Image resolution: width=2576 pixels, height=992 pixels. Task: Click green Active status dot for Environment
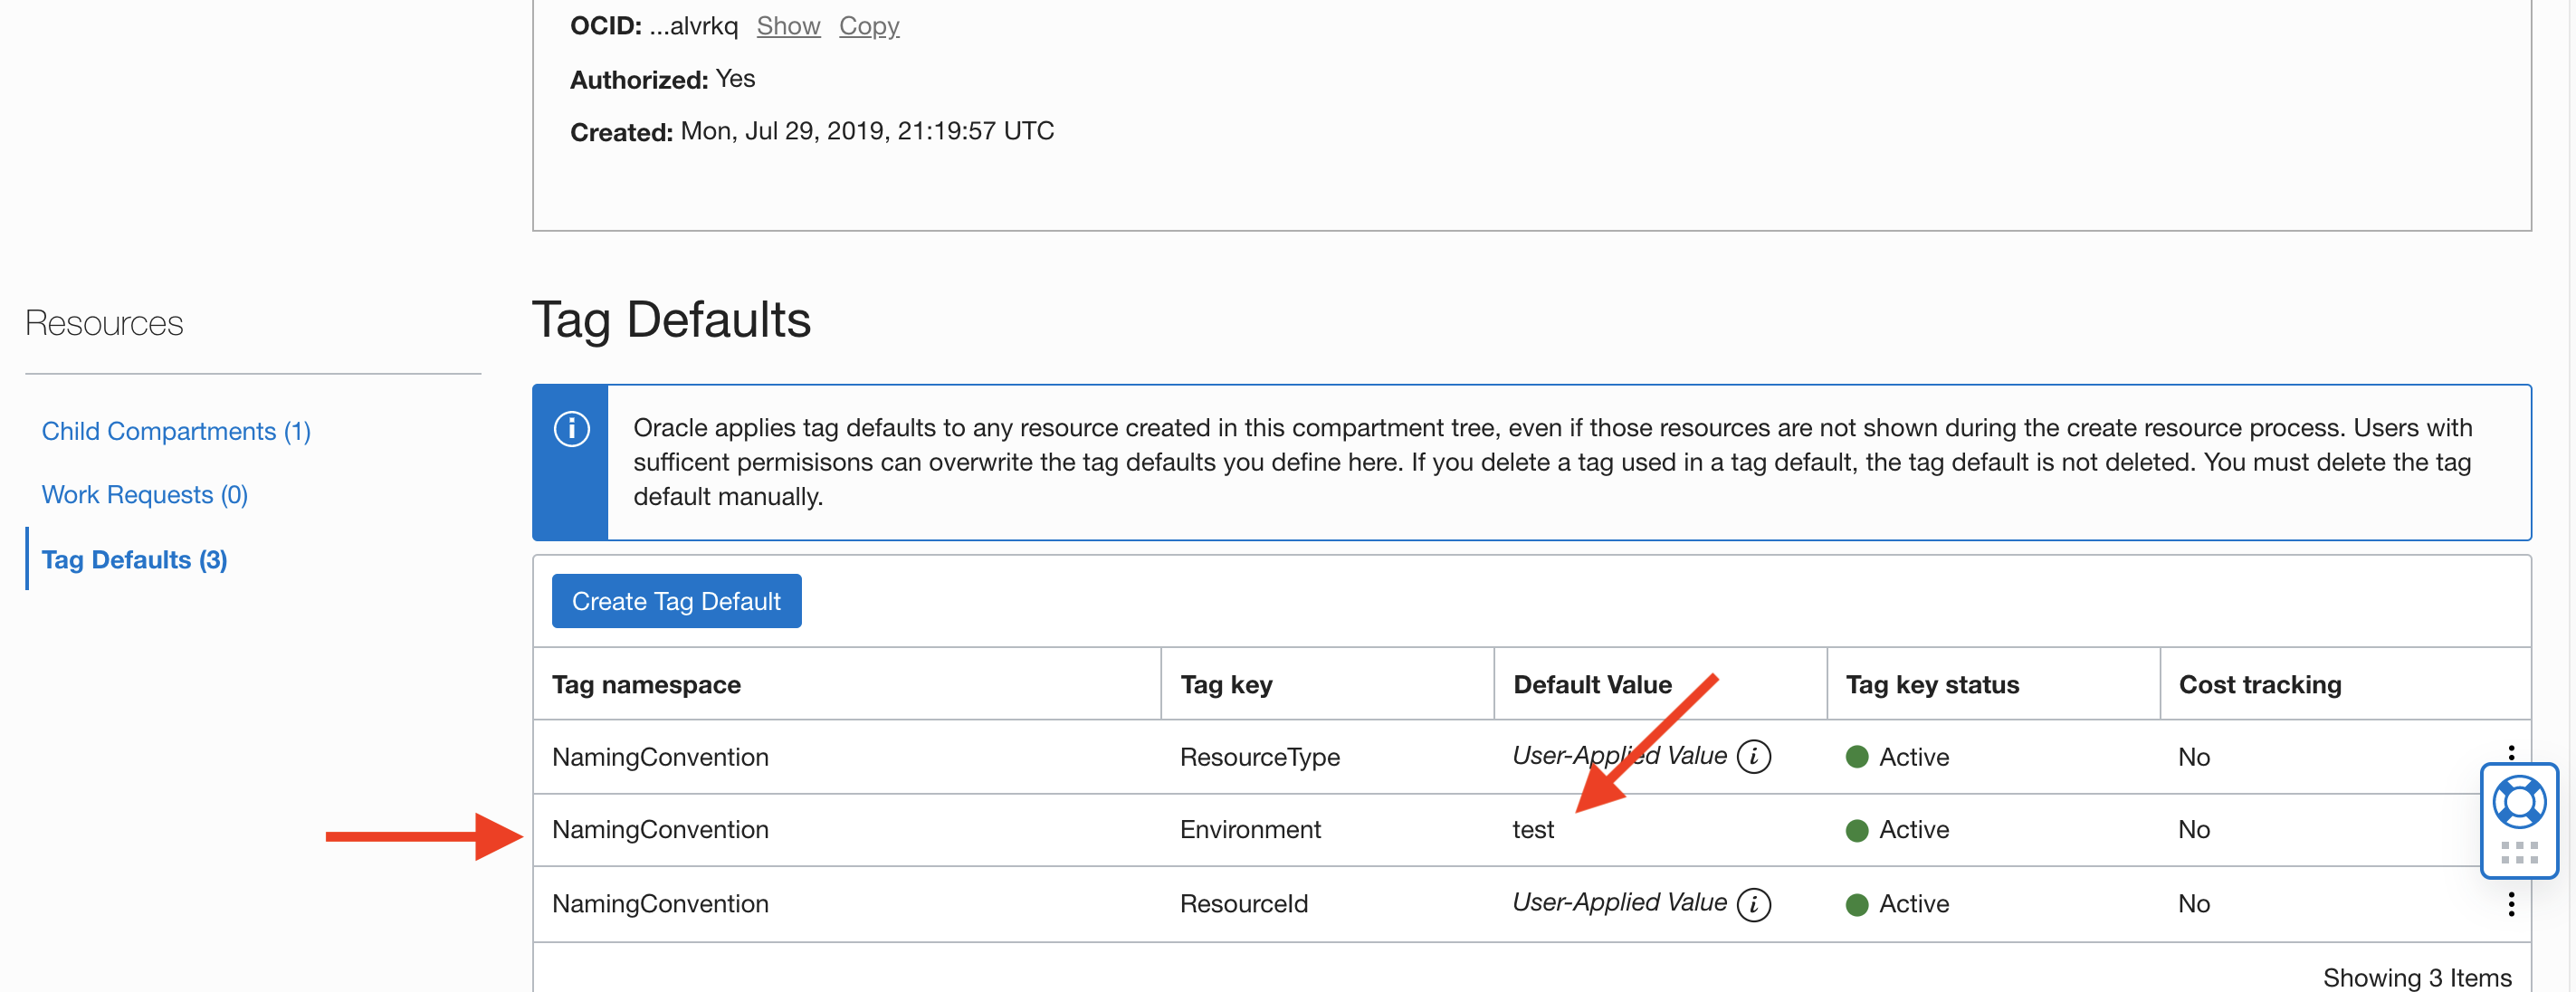[x=1856, y=830]
